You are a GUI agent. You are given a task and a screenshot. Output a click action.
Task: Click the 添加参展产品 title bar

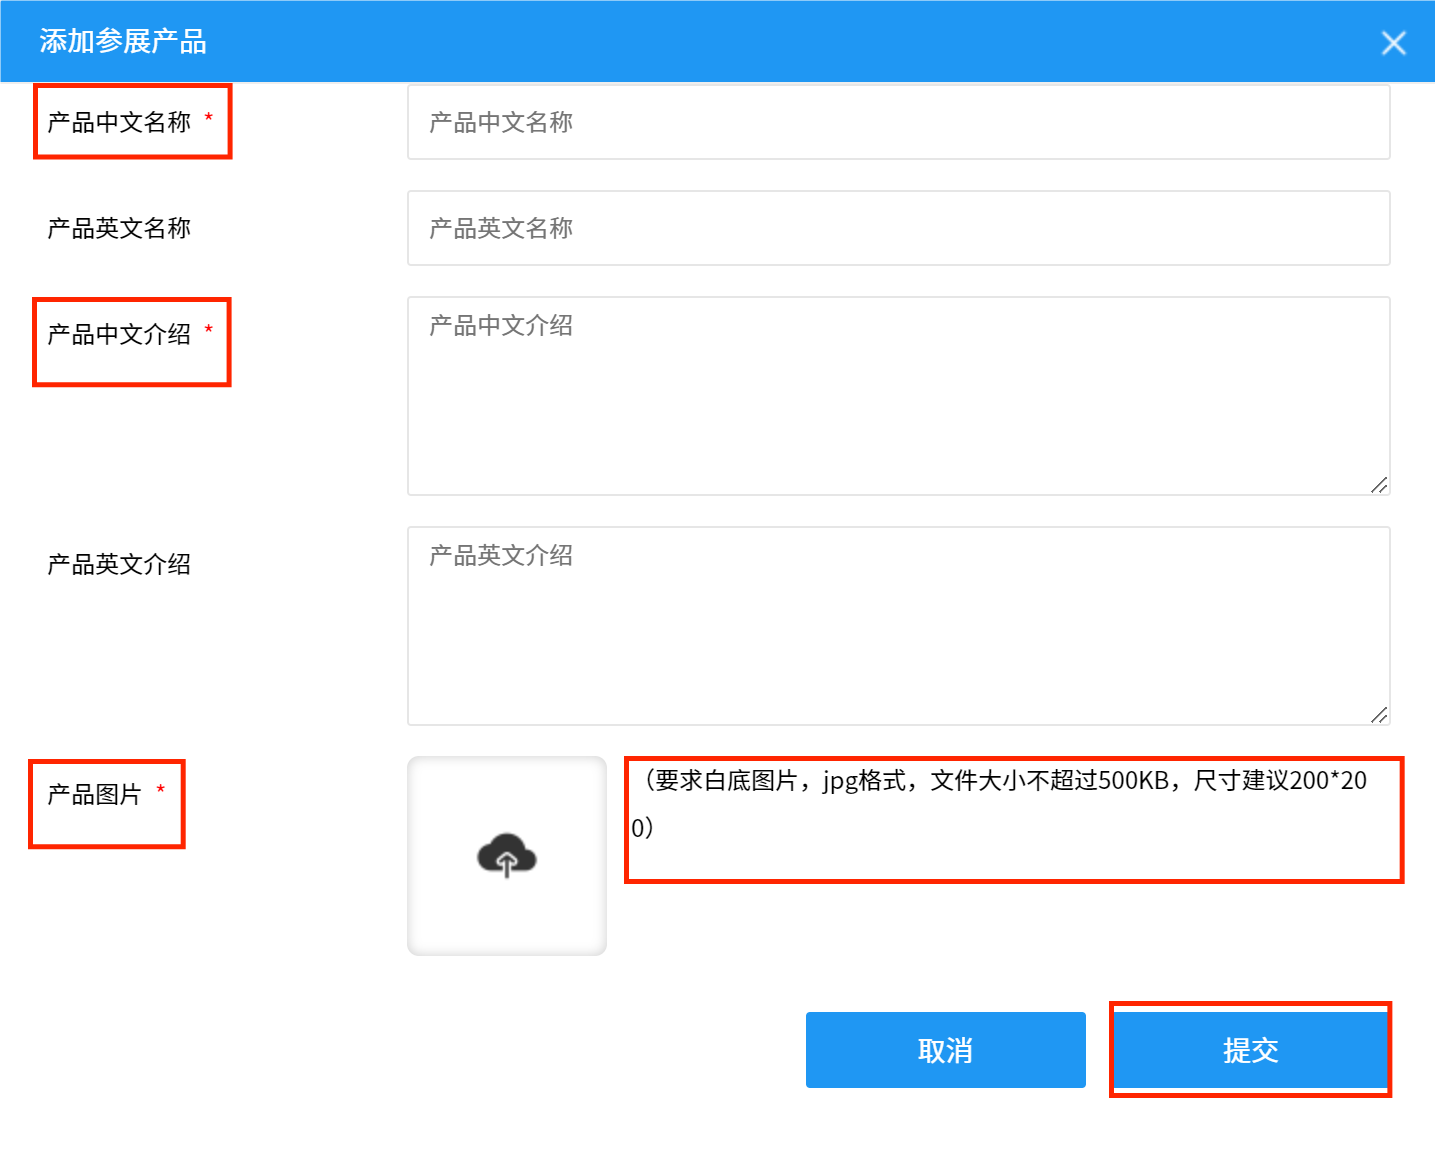(120, 42)
